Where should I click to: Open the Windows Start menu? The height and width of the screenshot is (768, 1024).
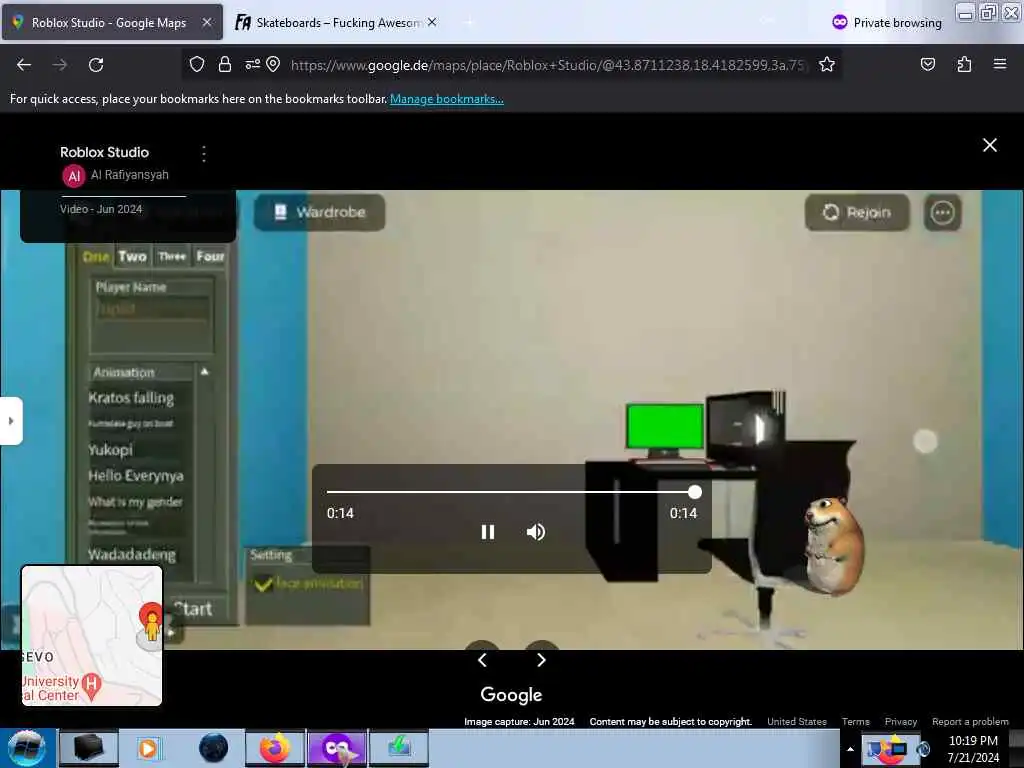[x=27, y=748]
